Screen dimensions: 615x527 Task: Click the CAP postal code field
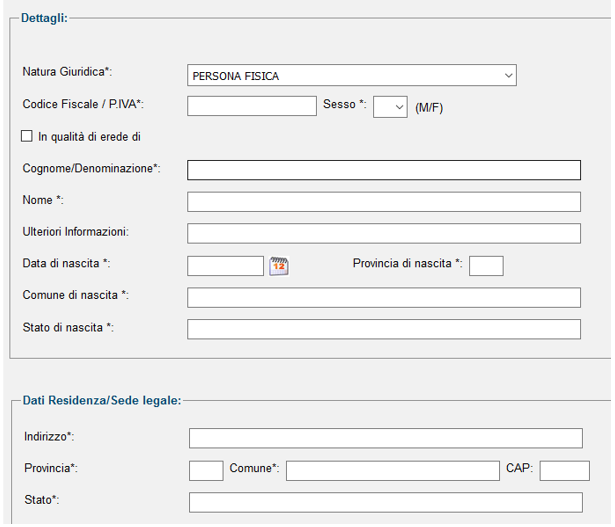click(565, 471)
